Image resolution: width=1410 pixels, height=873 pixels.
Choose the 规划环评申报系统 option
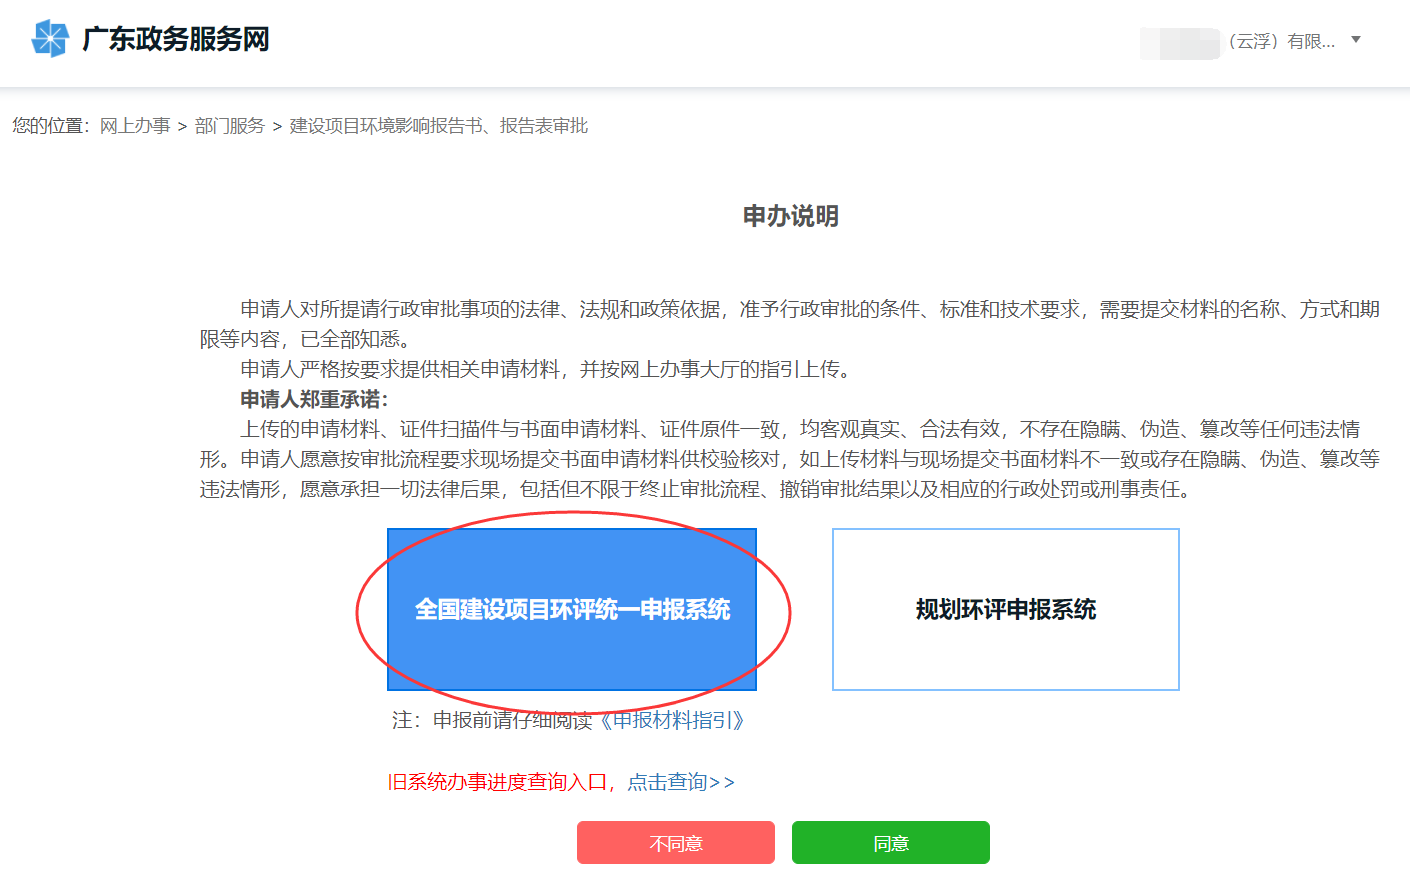[1005, 609]
